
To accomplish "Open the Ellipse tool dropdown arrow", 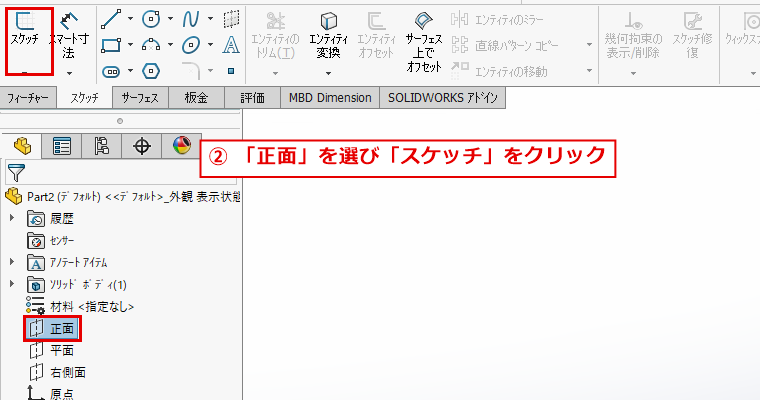I will pyautogui.click(x=210, y=45).
